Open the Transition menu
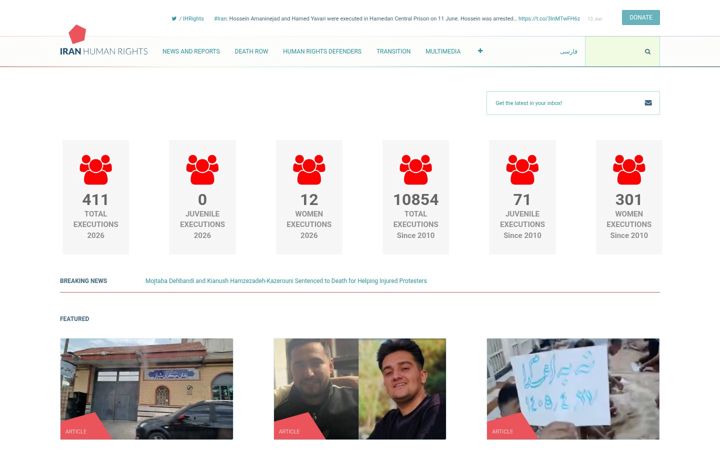The width and height of the screenshot is (720, 450). pyautogui.click(x=394, y=51)
